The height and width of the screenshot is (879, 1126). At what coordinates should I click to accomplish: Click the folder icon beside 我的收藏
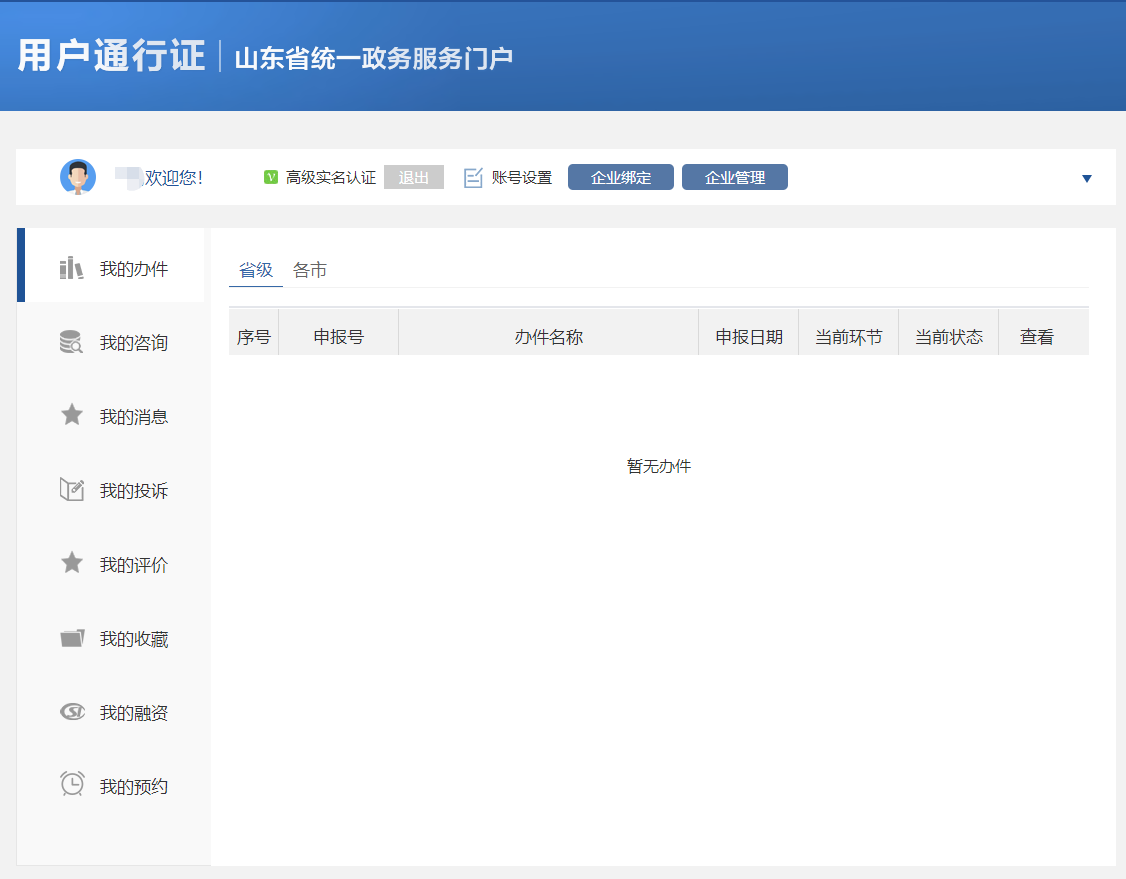(72, 638)
